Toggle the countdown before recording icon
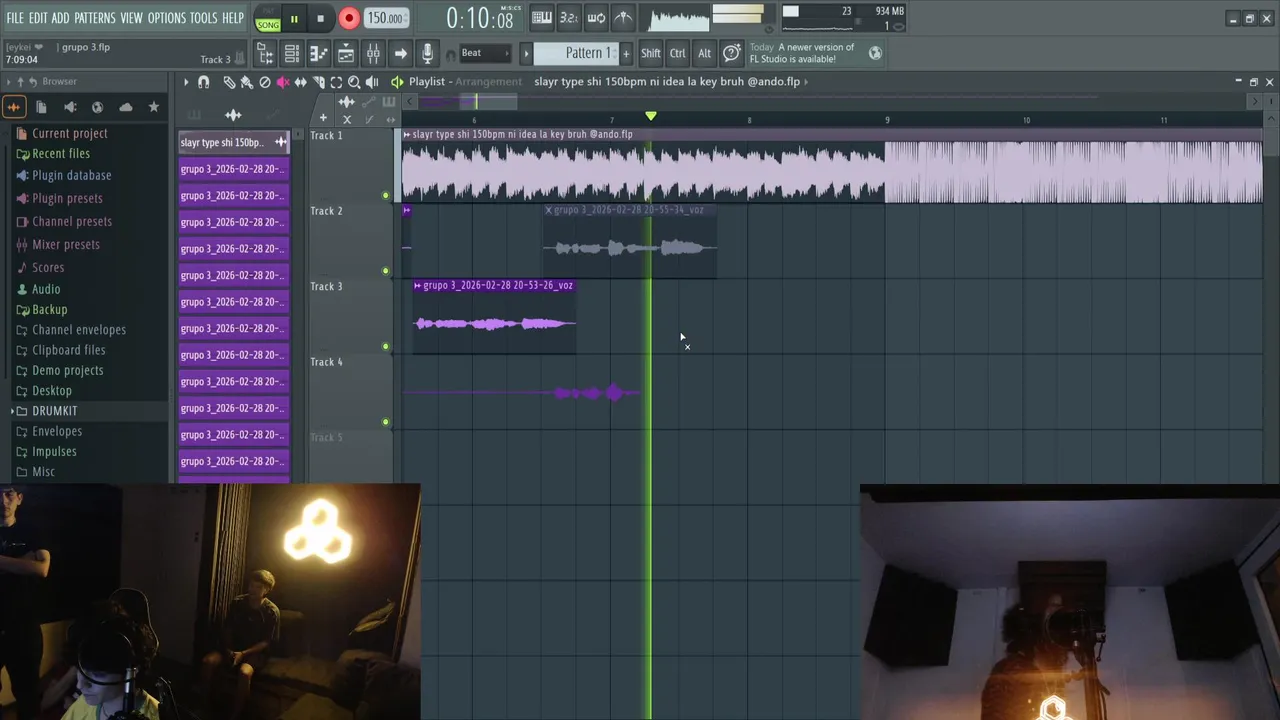 (568, 17)
